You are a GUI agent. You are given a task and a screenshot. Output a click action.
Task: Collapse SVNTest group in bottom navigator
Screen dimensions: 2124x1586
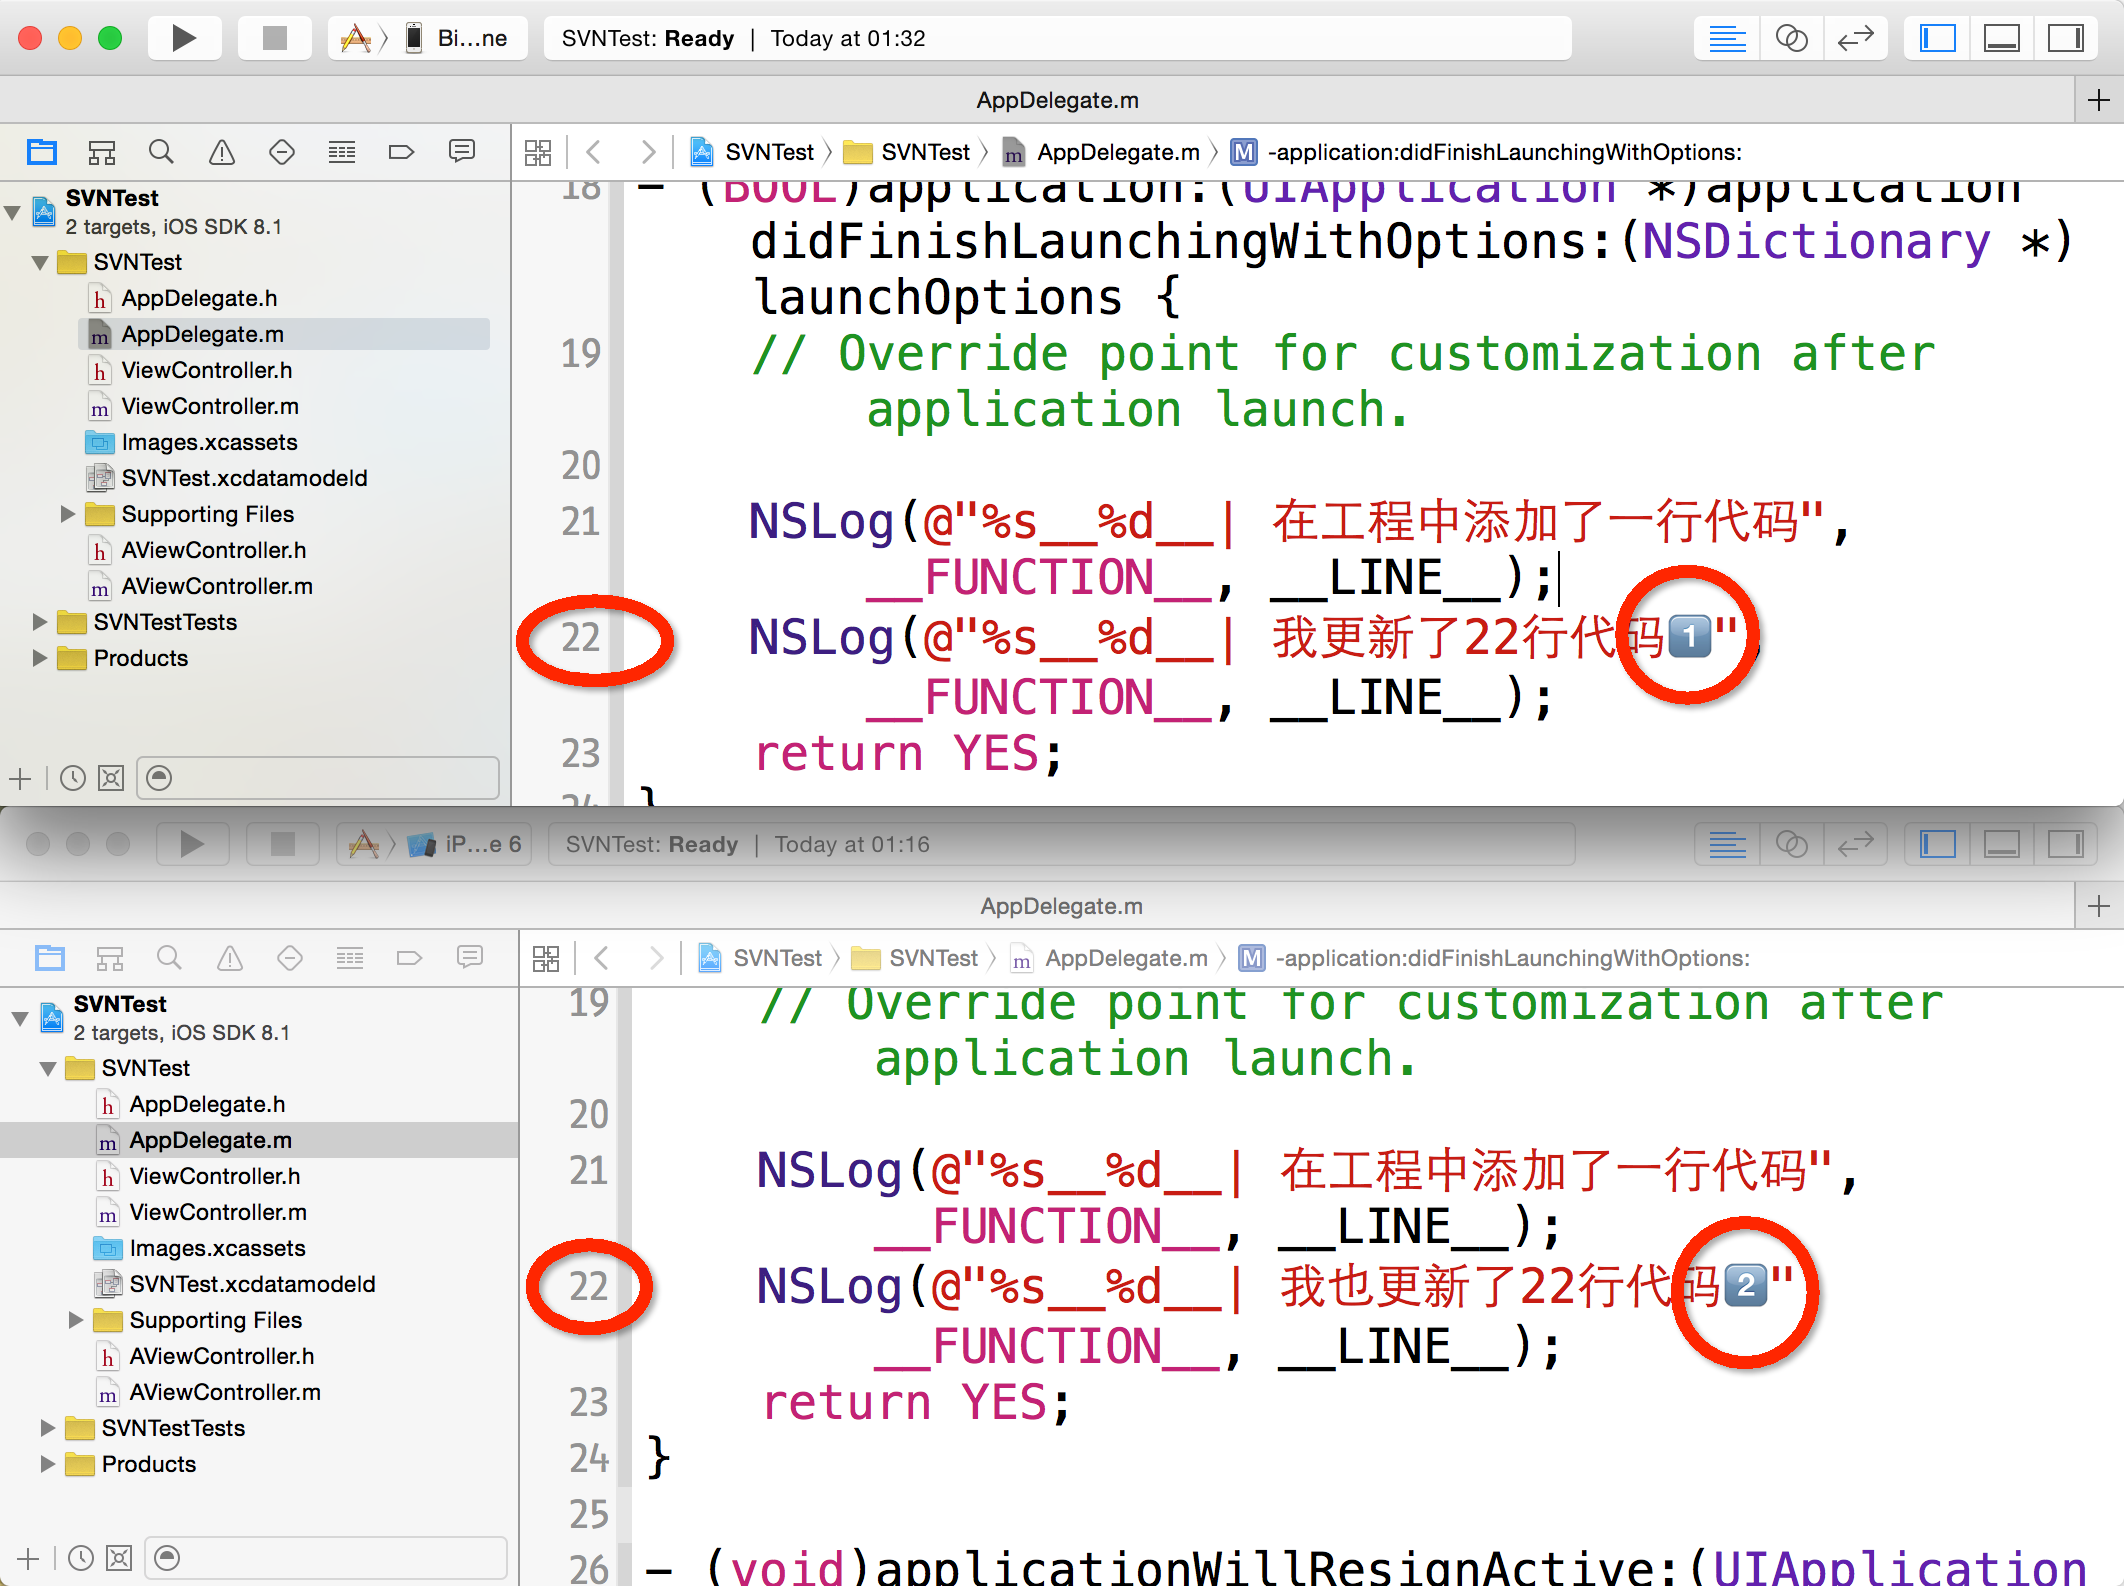(x=49, y=1068)
